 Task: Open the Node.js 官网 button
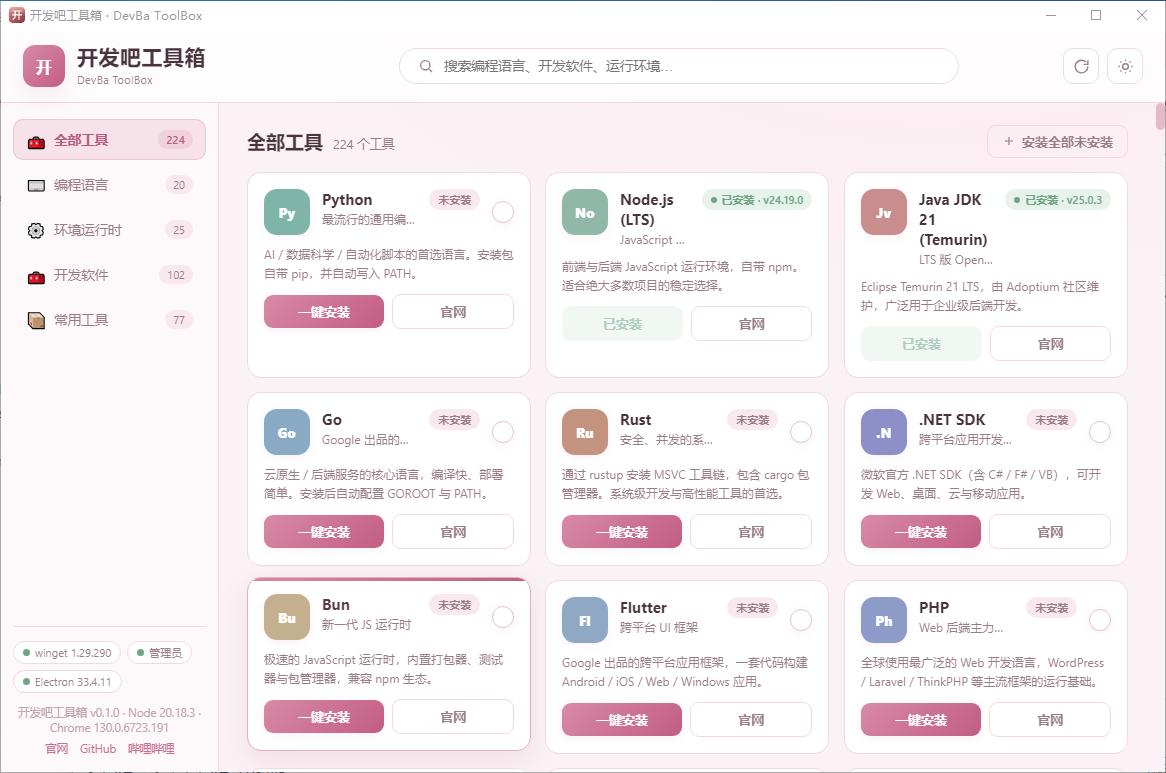tap(751, 324)
